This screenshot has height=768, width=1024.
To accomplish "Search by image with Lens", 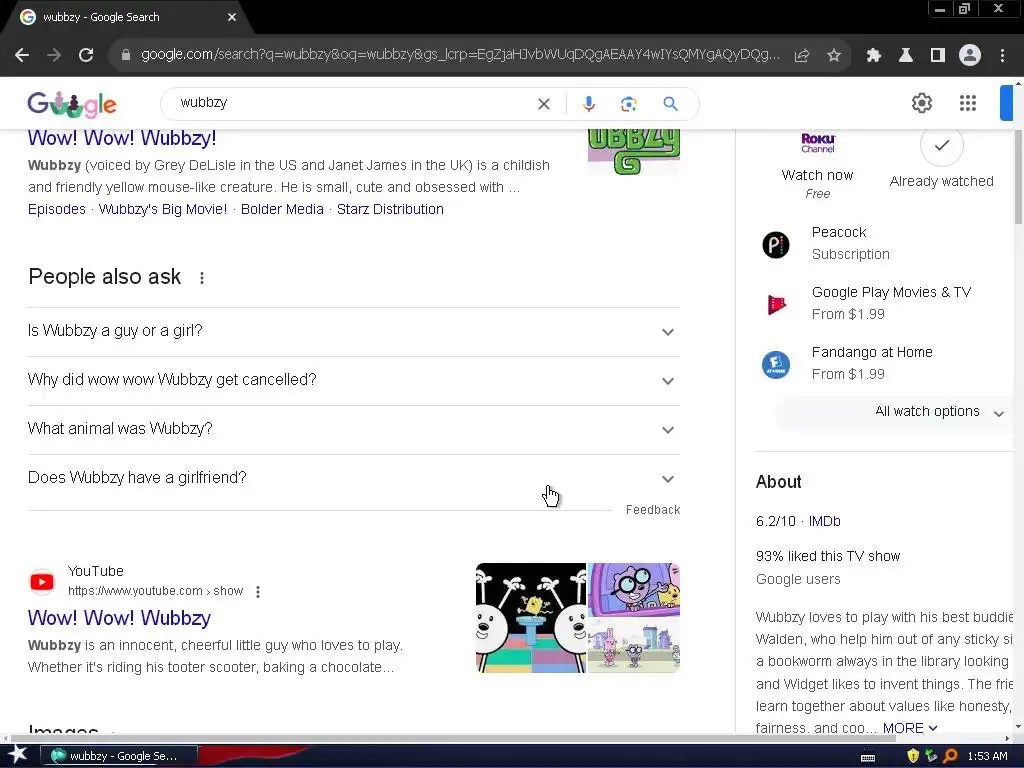I will [628, 104].
